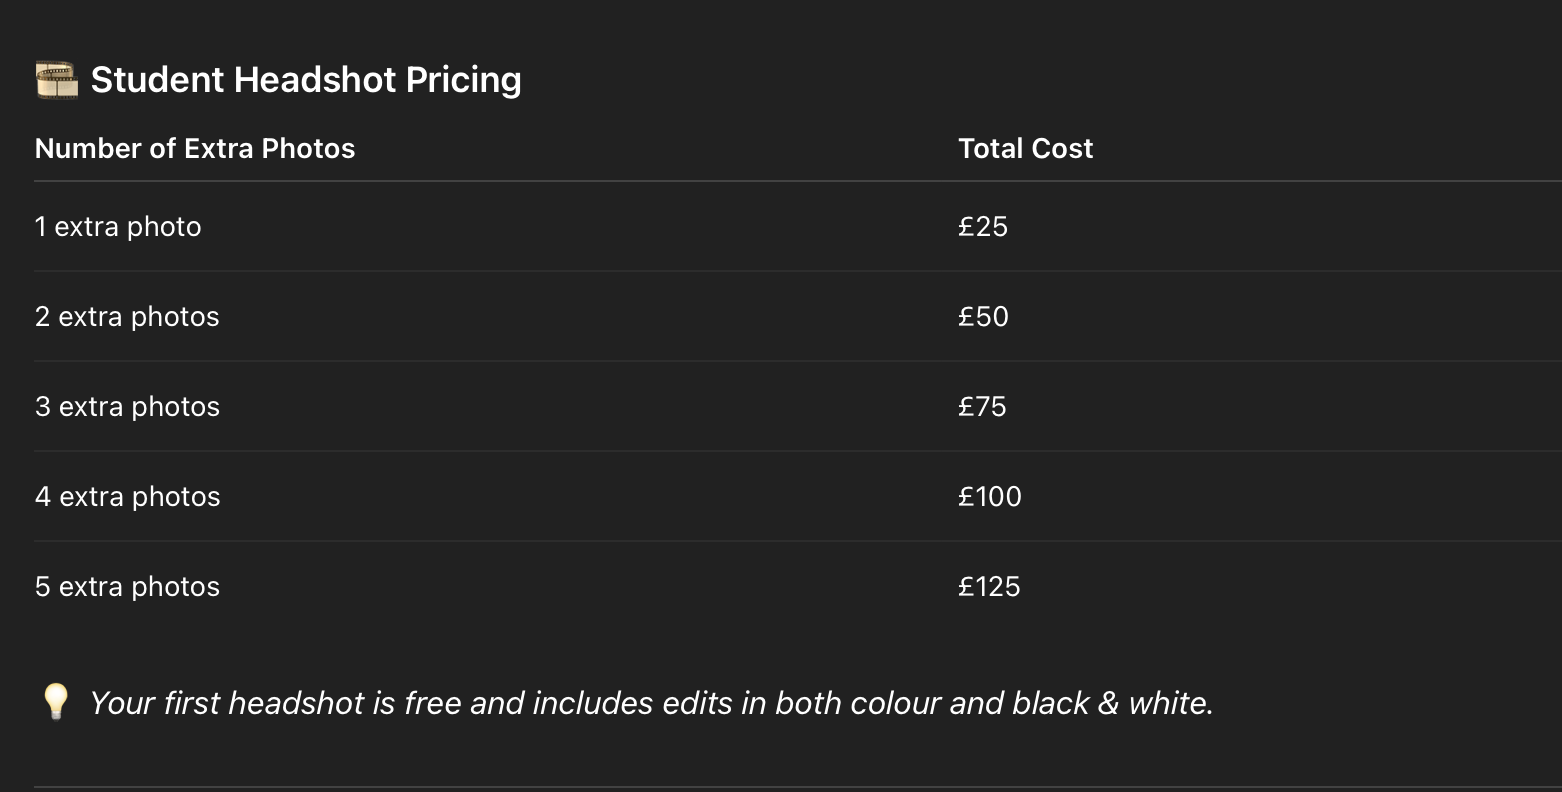Image resolution: width=1562 pixels, height=792 pixels.
Task: Select the "3 extra photos" cell
Action: point(127,407)
